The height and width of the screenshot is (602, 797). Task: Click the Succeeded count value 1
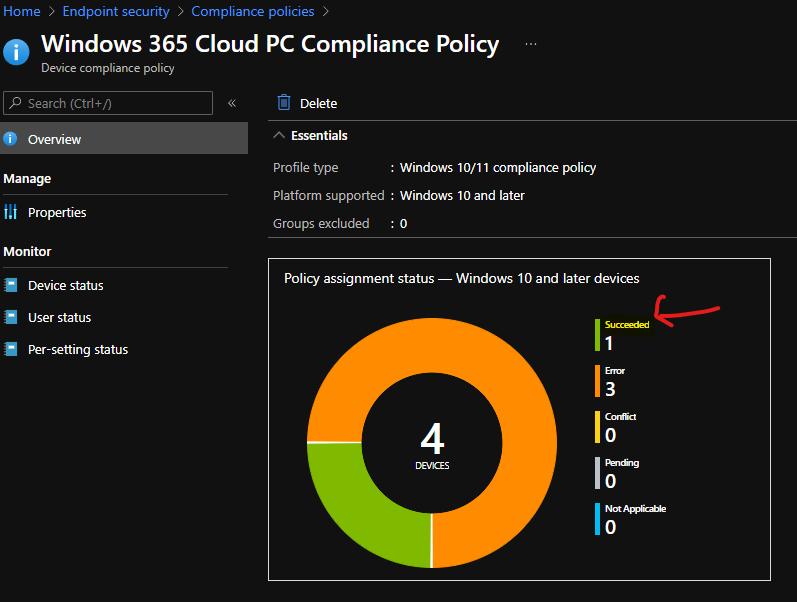click(609, 344)
